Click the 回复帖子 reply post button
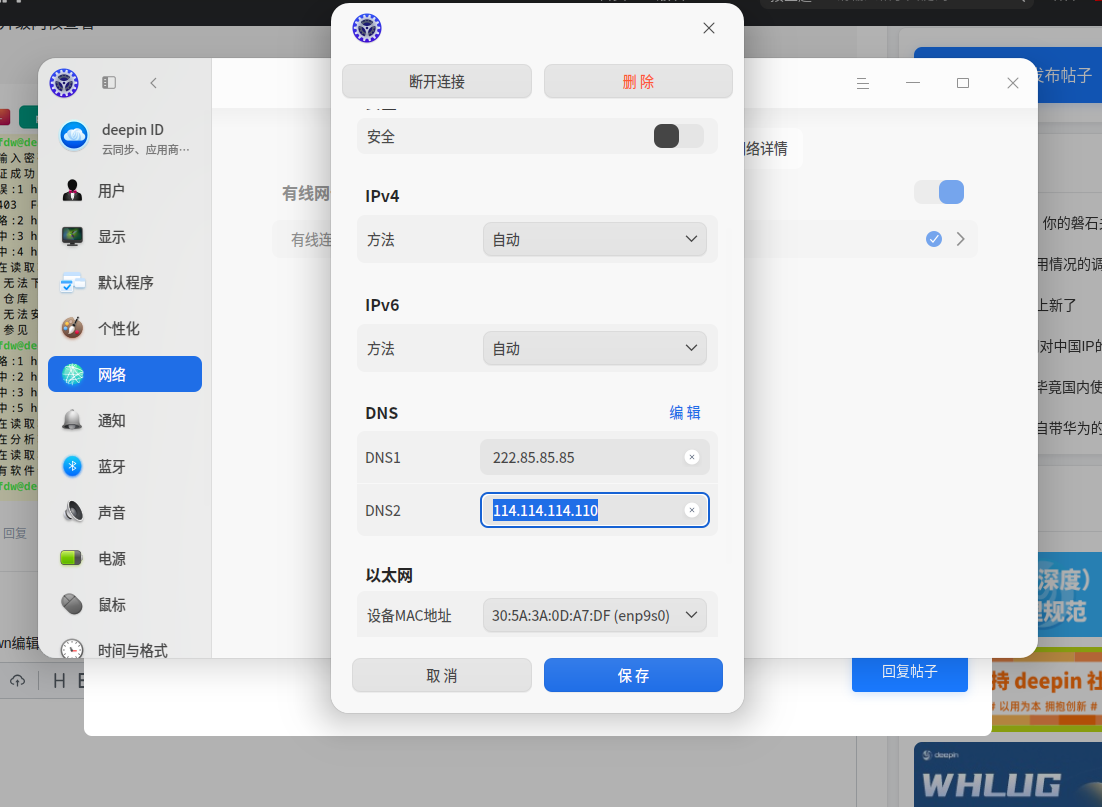Image resolution: width=1102 pixels, height=807 pixels. click(x=909, y=672)
